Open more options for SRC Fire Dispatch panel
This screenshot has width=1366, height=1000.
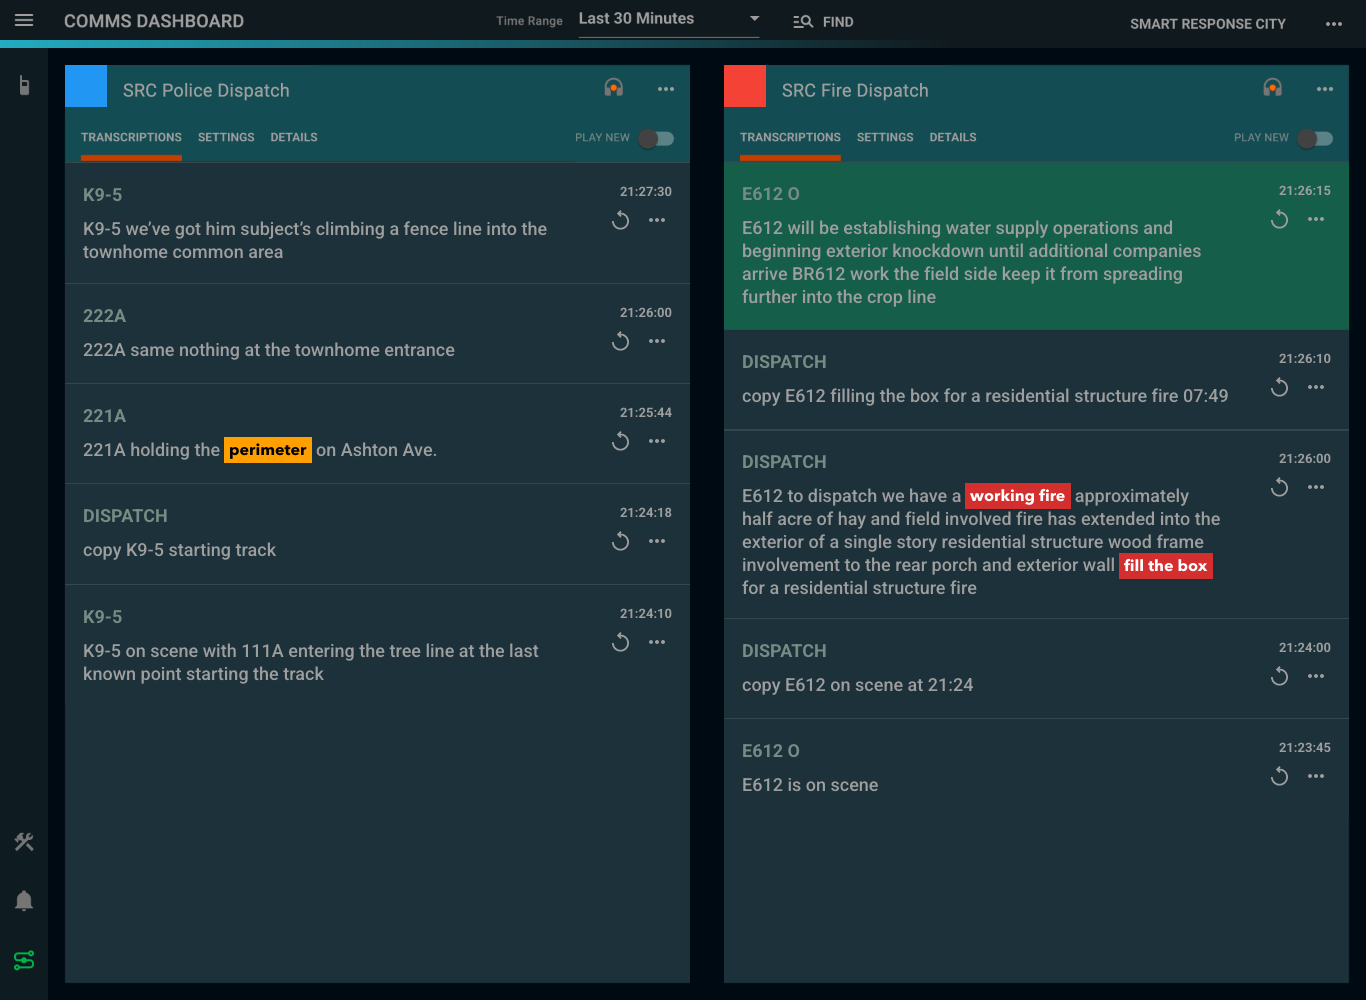[x=1325, y=89]
